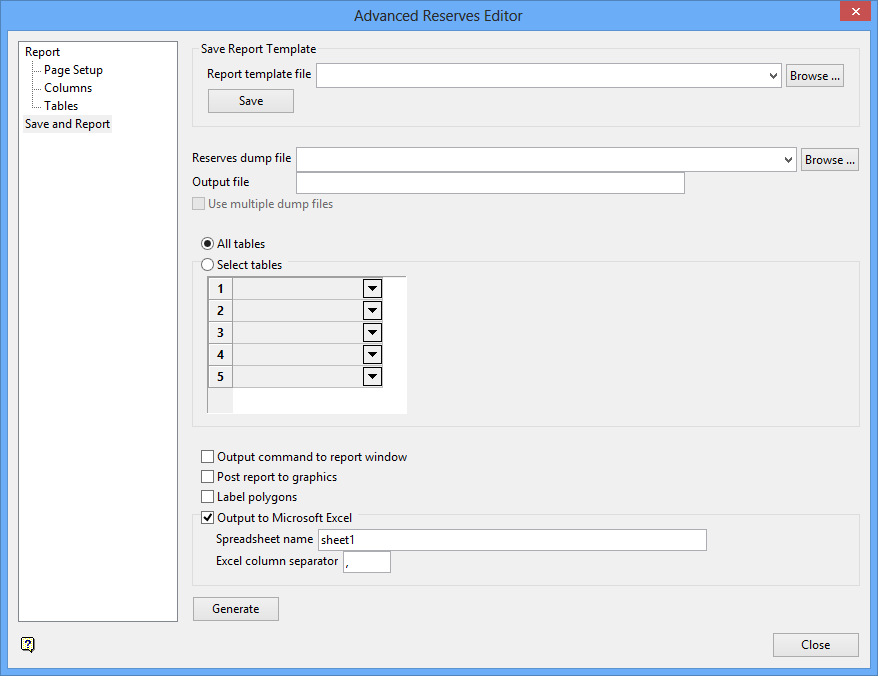Viewport: 878px width, 676px height.
Task: Go to the Tables tree item
Action: (x=61, y=106)
